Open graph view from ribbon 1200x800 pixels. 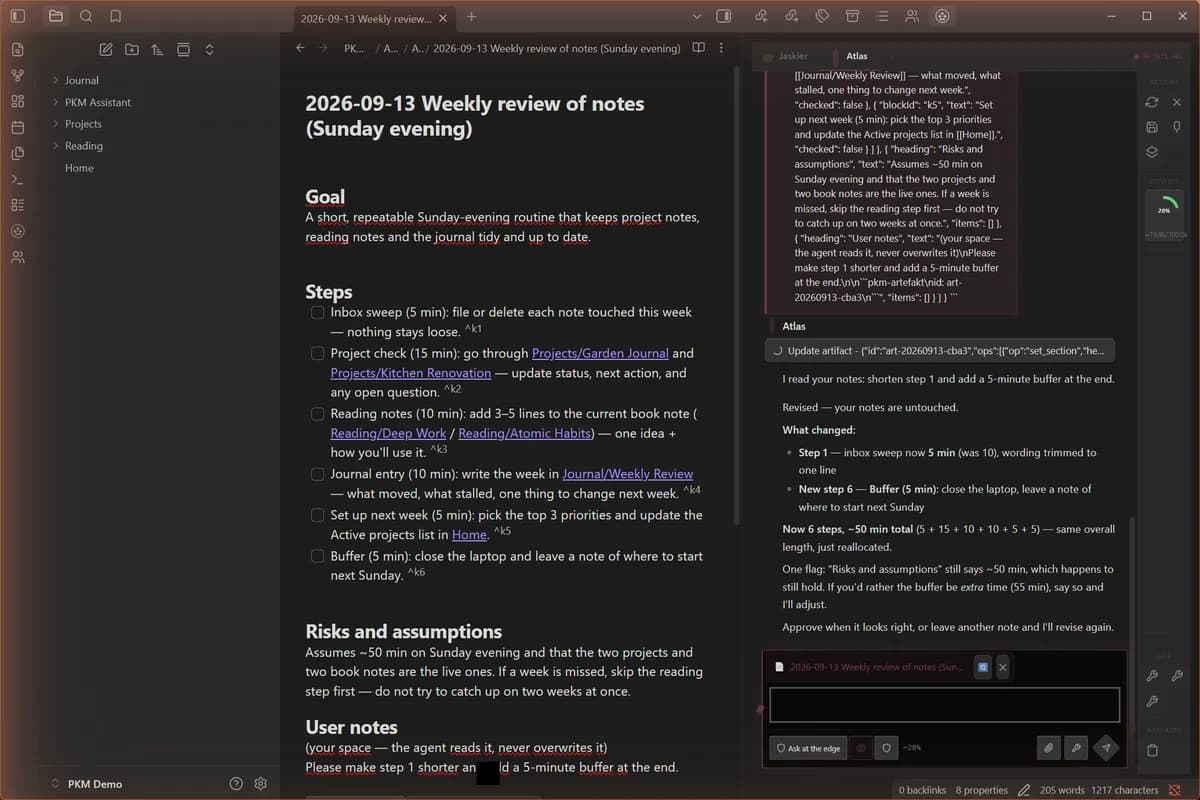click(x=17, y=76)
